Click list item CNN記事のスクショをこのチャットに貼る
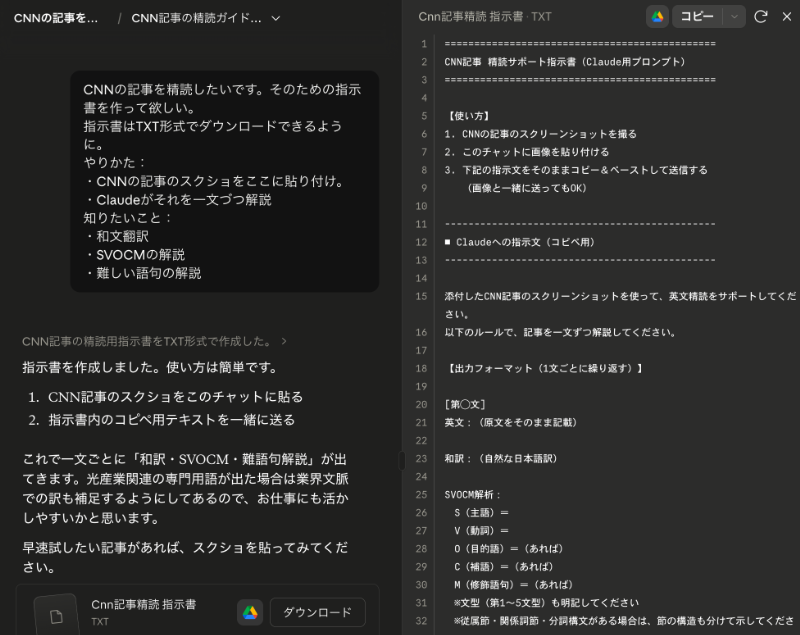 tap(176, 397)
